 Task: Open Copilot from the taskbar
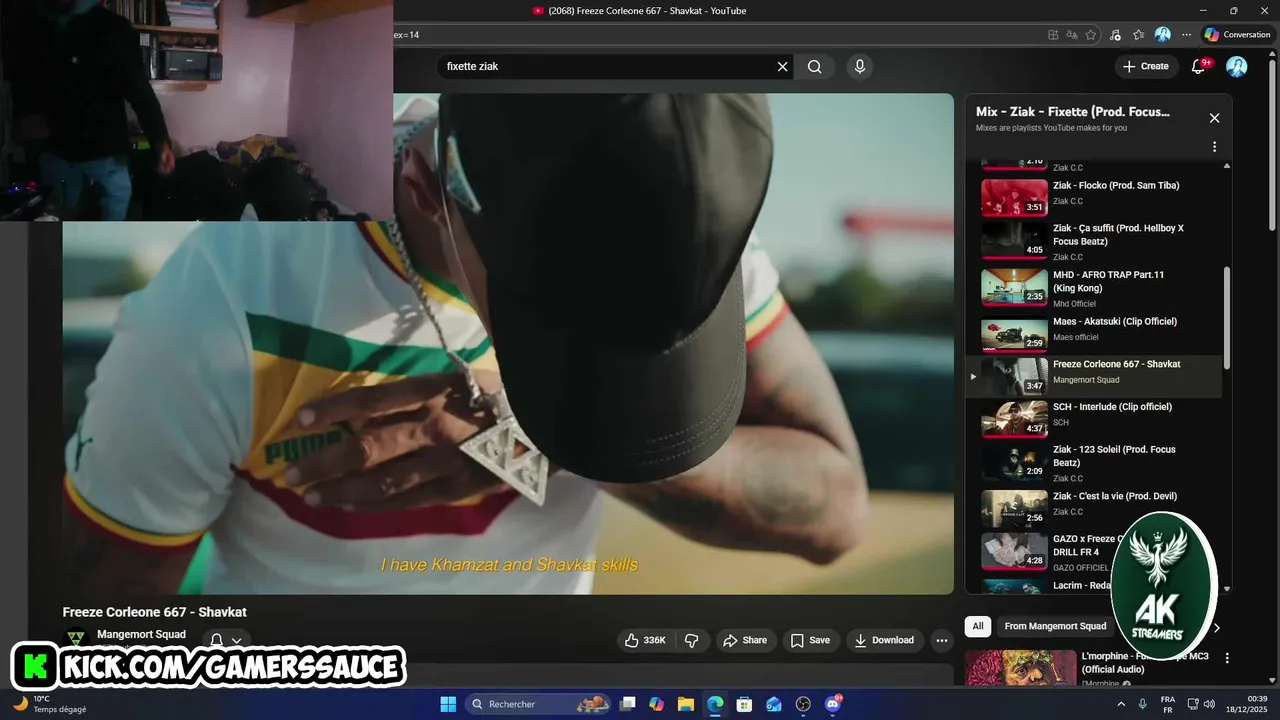click(x=656, y=704)
